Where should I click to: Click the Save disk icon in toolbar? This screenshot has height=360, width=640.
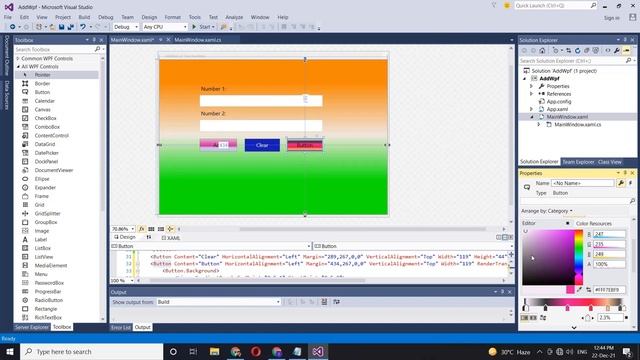(x=61, y=27)
